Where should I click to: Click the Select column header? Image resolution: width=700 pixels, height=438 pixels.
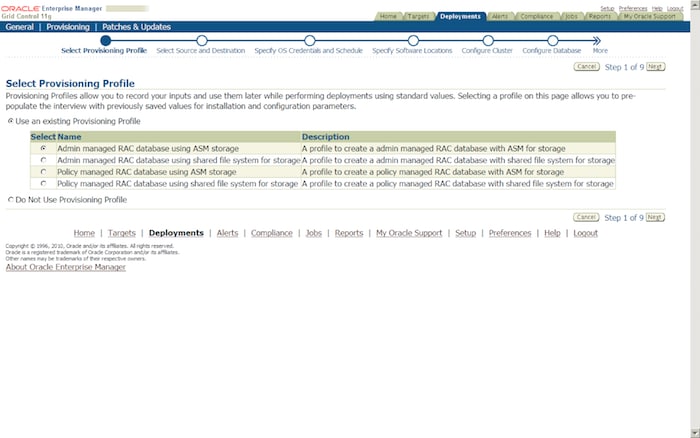[43, 137]
